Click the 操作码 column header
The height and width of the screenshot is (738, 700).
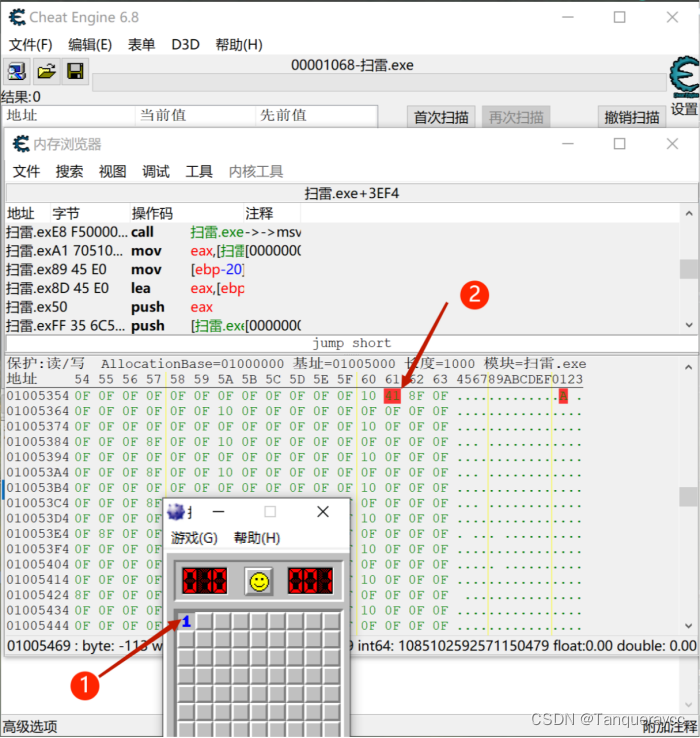[186, 214]
